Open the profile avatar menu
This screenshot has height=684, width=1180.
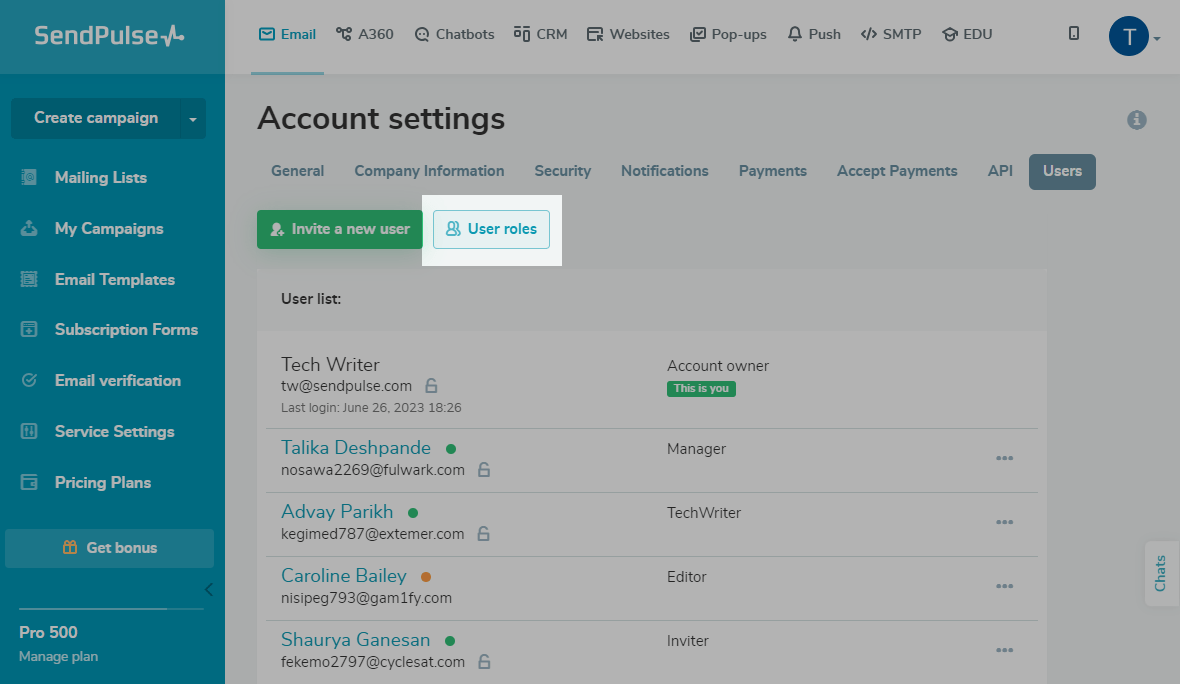coord(1130,37)
